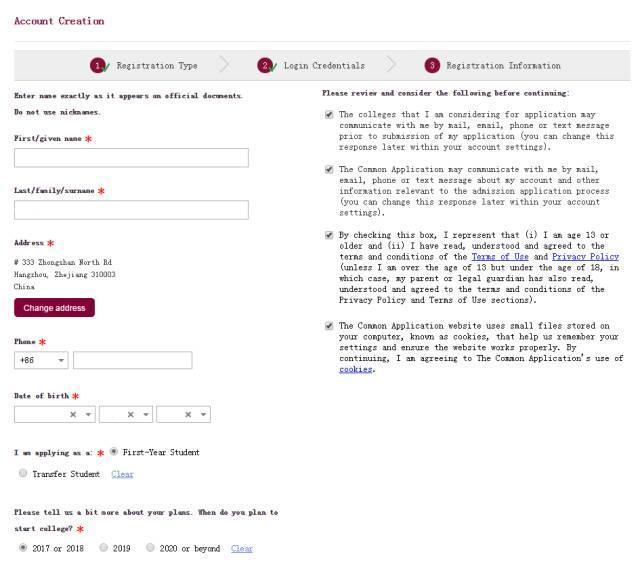Toggle the age 13 or older agreement checkbox
The width and height of the screenshot is (640, 568).
pyautogui.click(x=329, y=235)
